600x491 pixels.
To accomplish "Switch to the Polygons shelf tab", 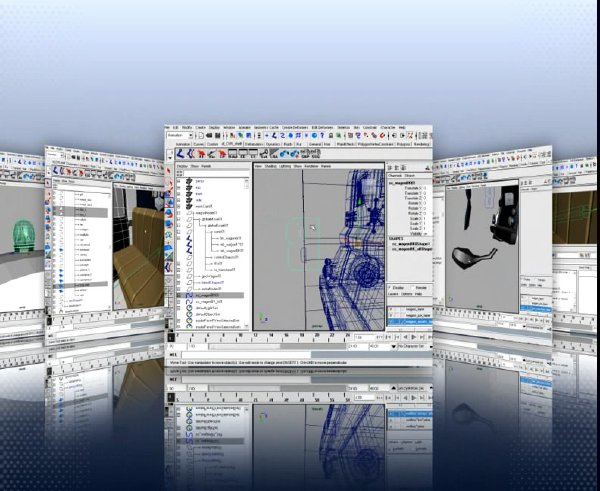I will (x=403, y=144).
